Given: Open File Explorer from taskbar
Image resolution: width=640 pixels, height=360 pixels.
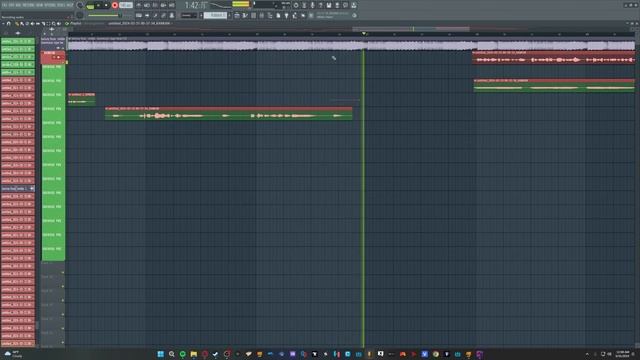Looking at the screenshot, I should (x=193, y=354).
